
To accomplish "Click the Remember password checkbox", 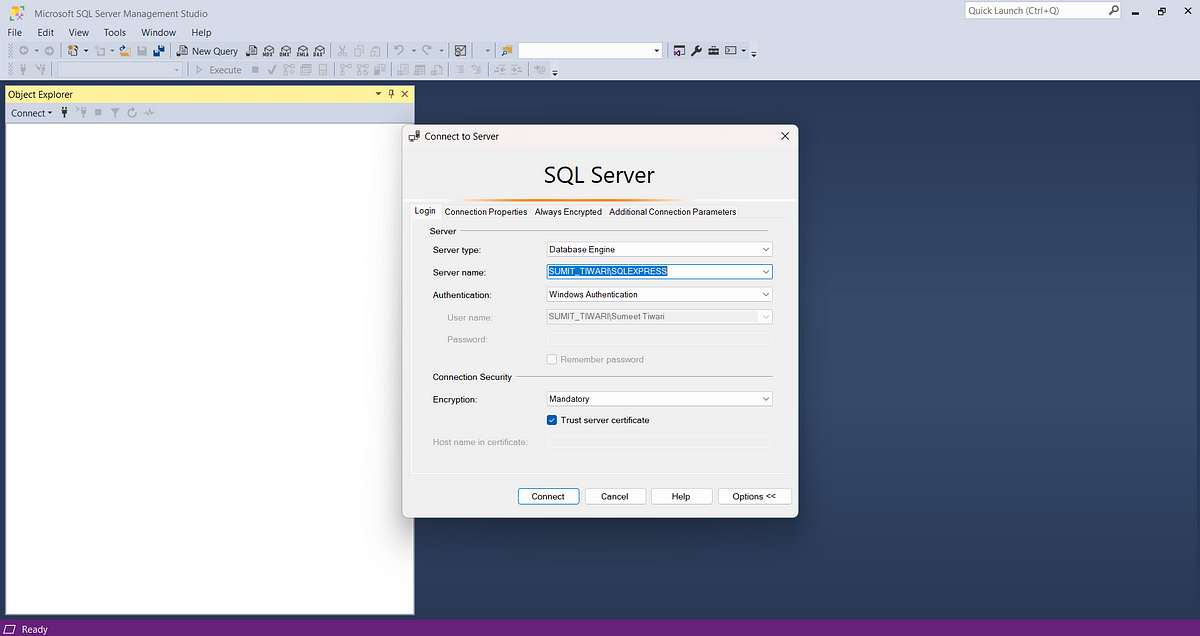I will pyautogui.click(x=552, y=359).
